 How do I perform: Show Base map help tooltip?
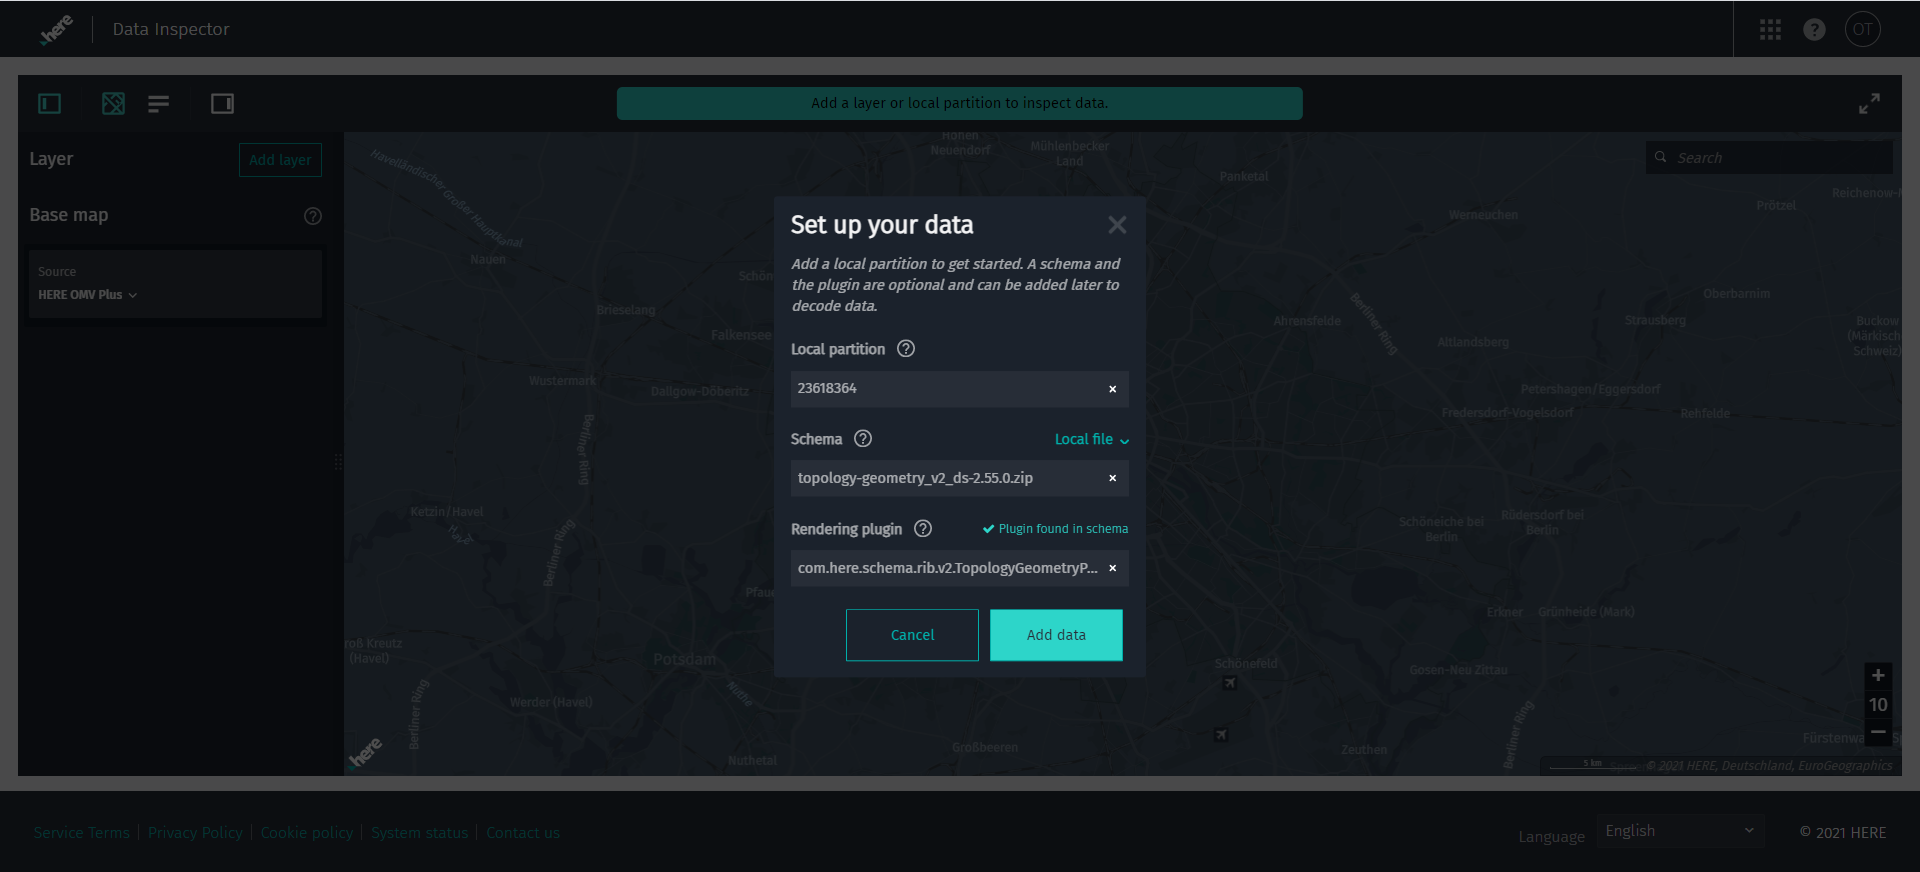point(313,216)
